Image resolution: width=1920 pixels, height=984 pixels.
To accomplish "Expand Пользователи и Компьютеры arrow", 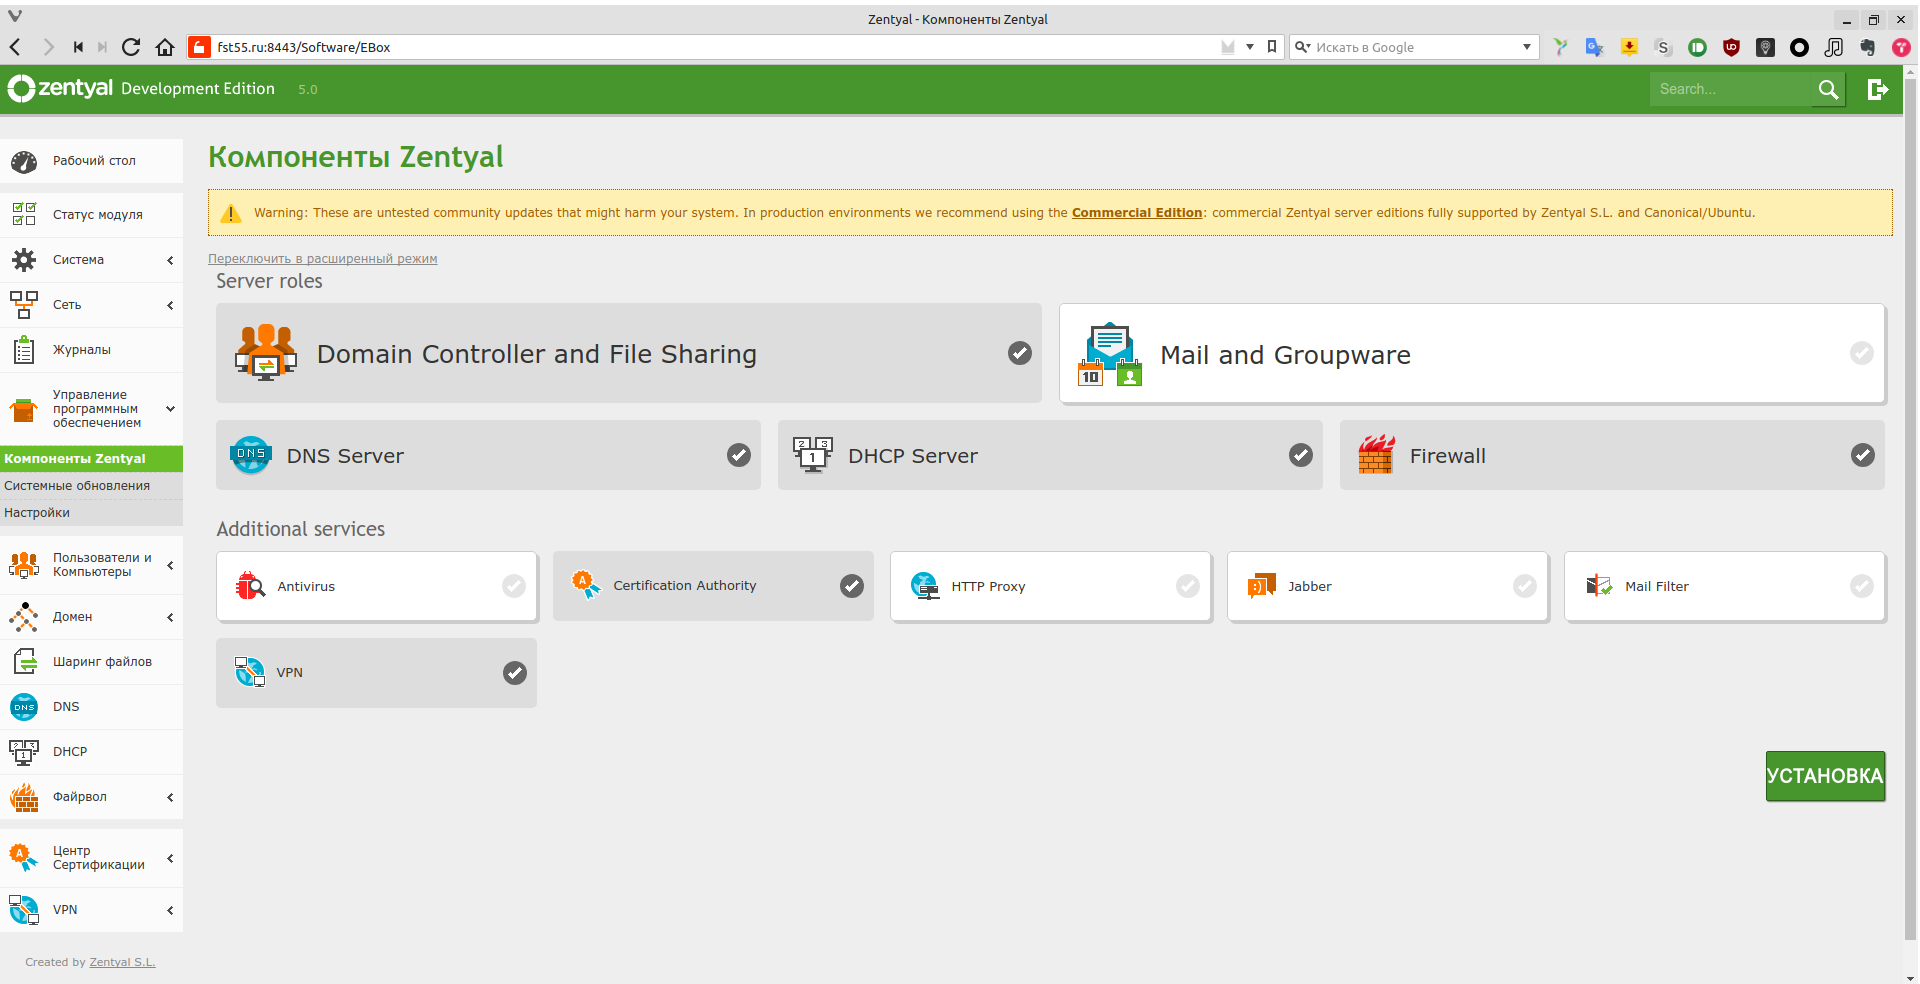I will click(x=170, y=566).
